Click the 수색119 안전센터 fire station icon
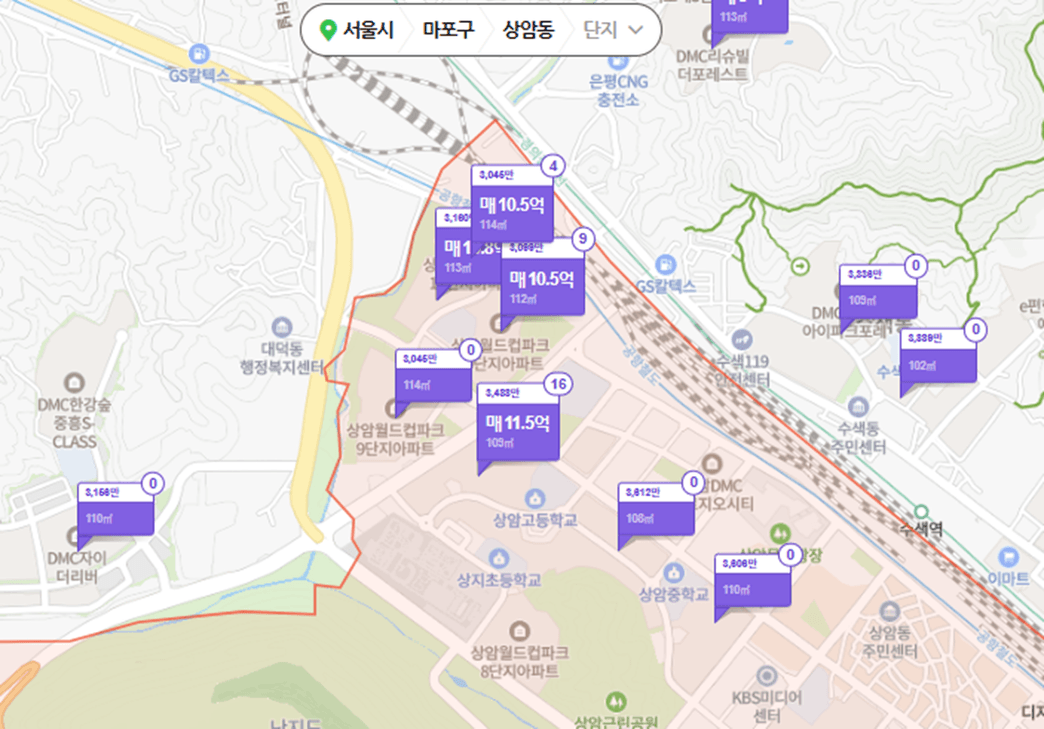The width and height of the screenshot is (1044, 729). coord(741,340)
